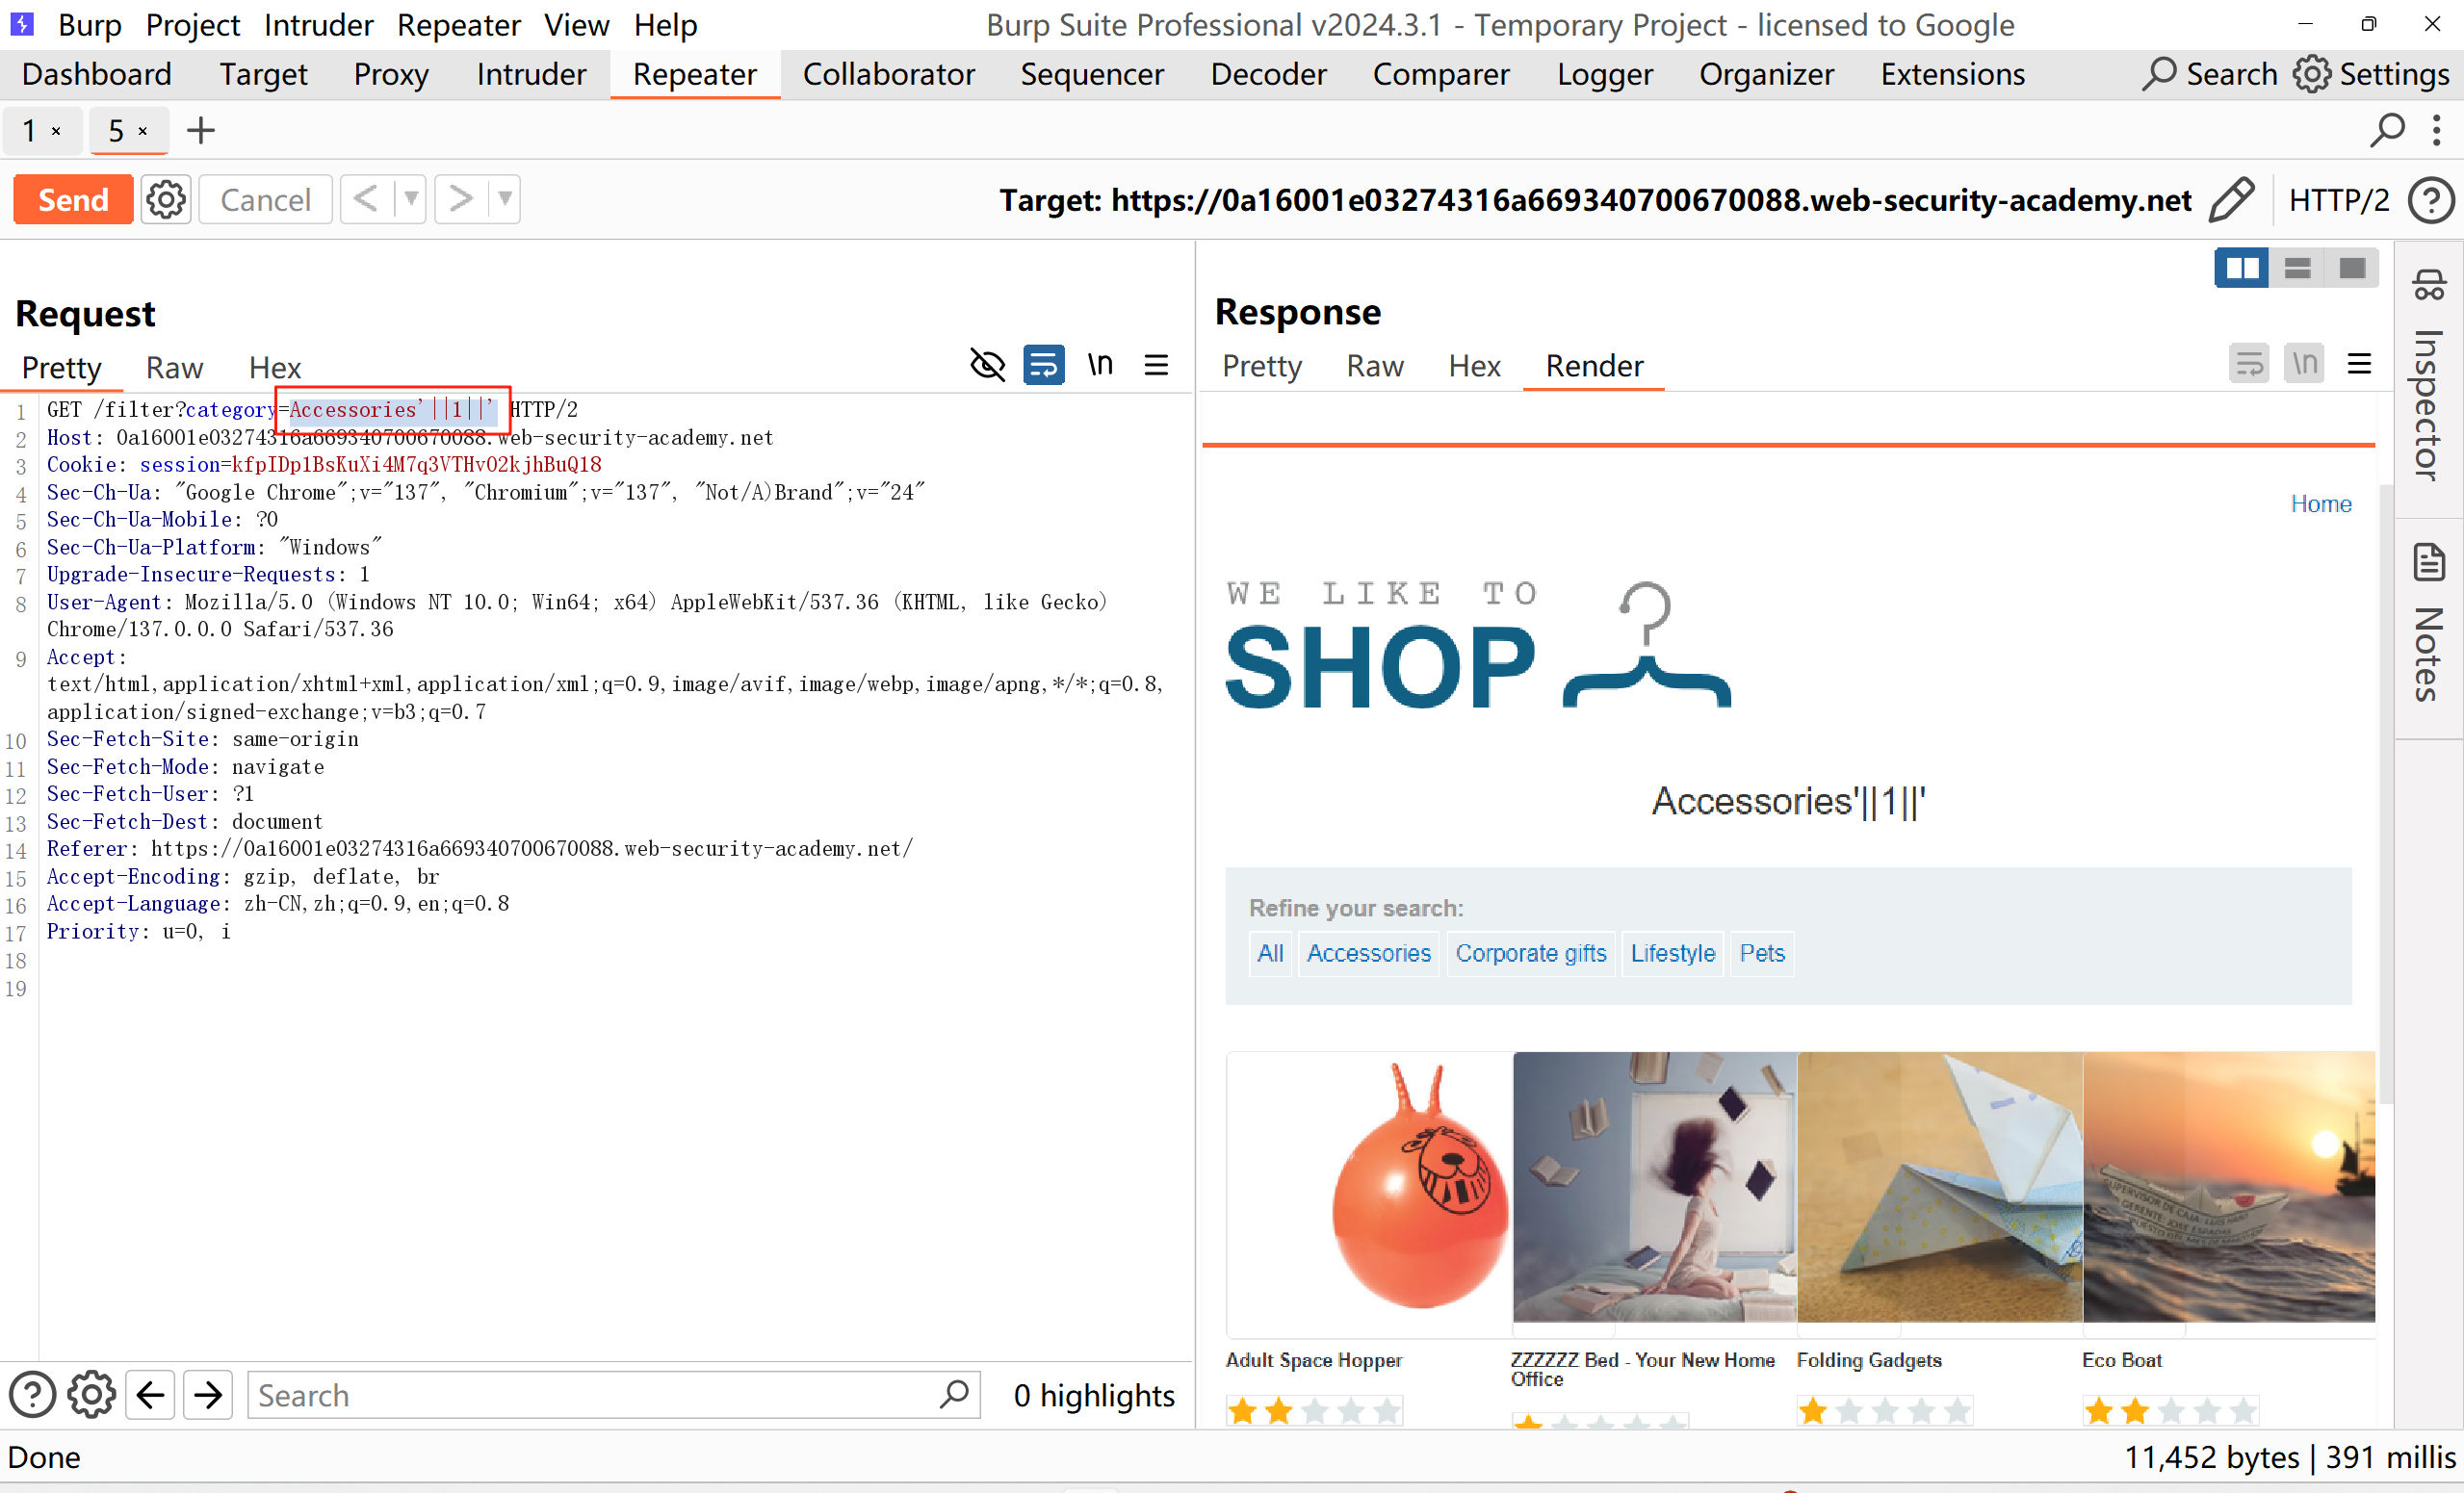Open the Repeater three-dot options menu
2464x1493 pixels.
(2436, 130)
